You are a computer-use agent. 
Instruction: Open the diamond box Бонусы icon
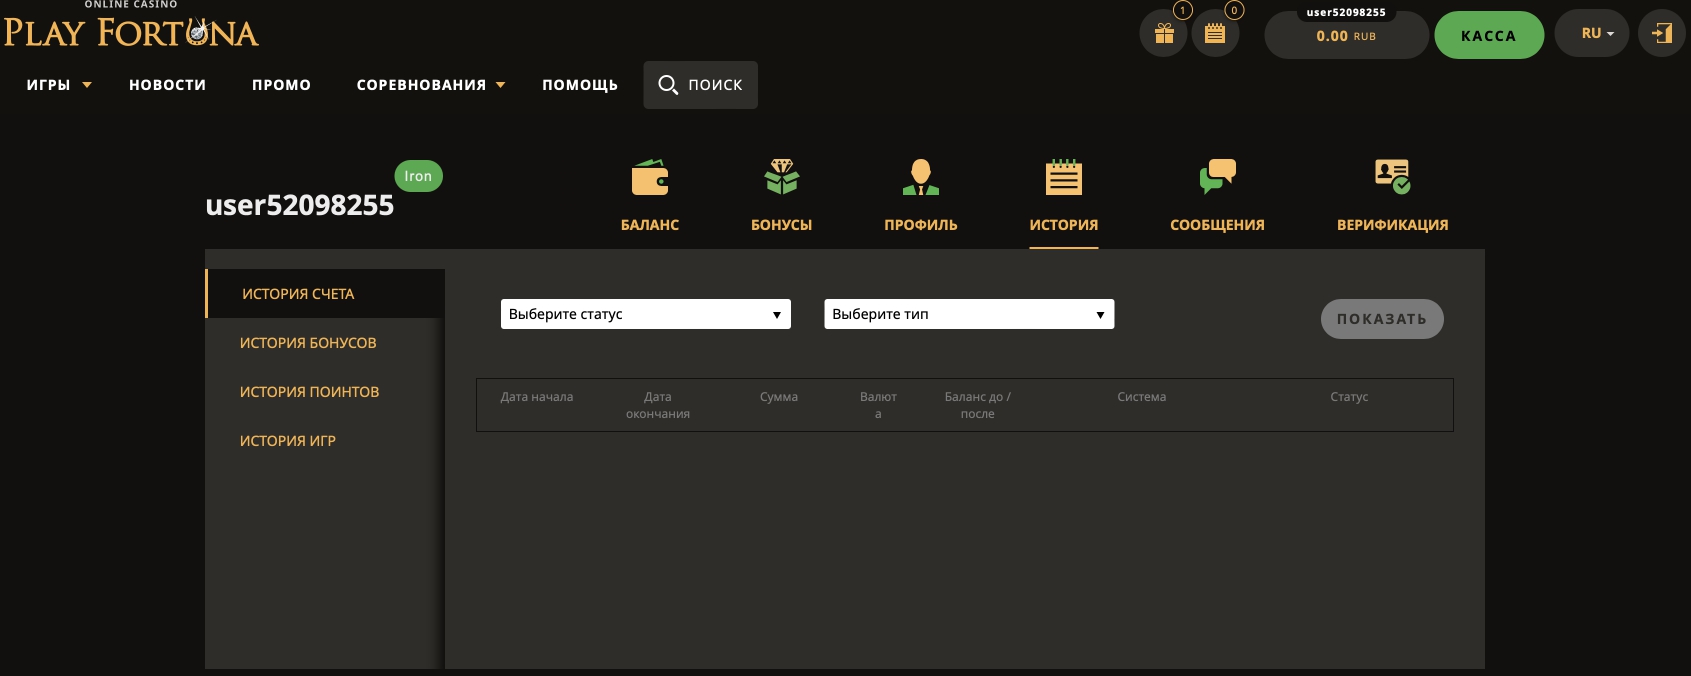781,178
